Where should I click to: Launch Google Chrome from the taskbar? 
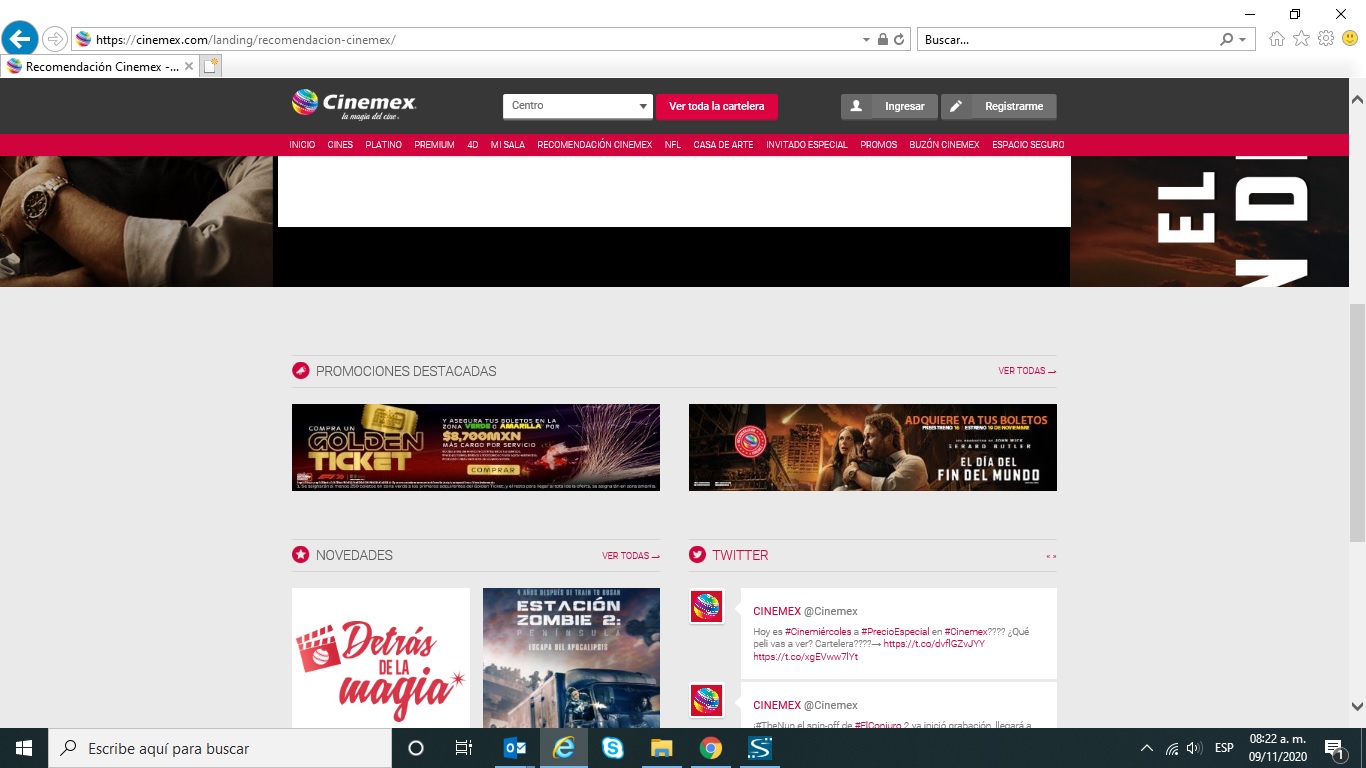[x=711, y=748]
